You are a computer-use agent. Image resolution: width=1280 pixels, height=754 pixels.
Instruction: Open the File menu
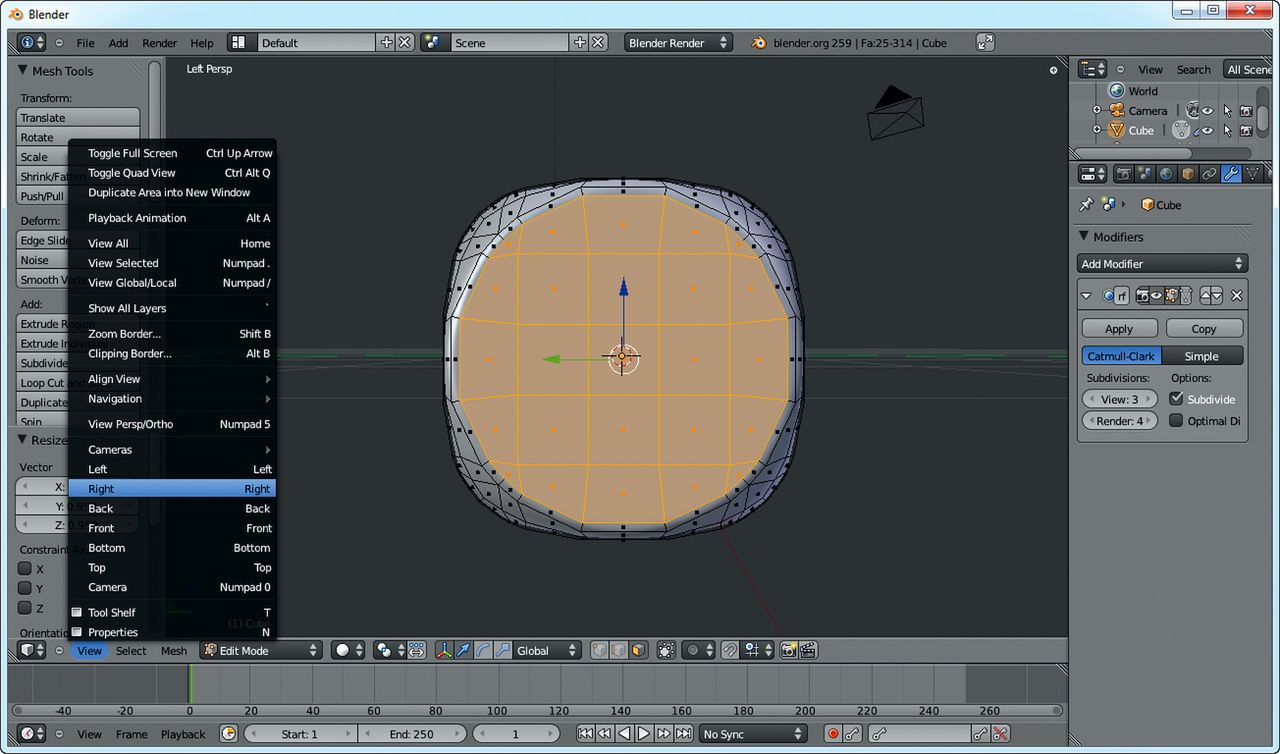[x=86, y=43]
